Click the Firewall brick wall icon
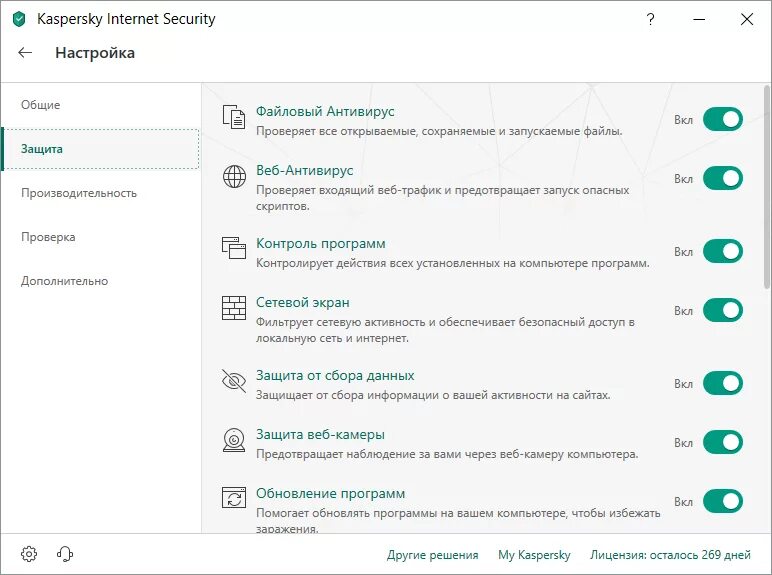Screen dimensions: 772x575 pos(233,308)
